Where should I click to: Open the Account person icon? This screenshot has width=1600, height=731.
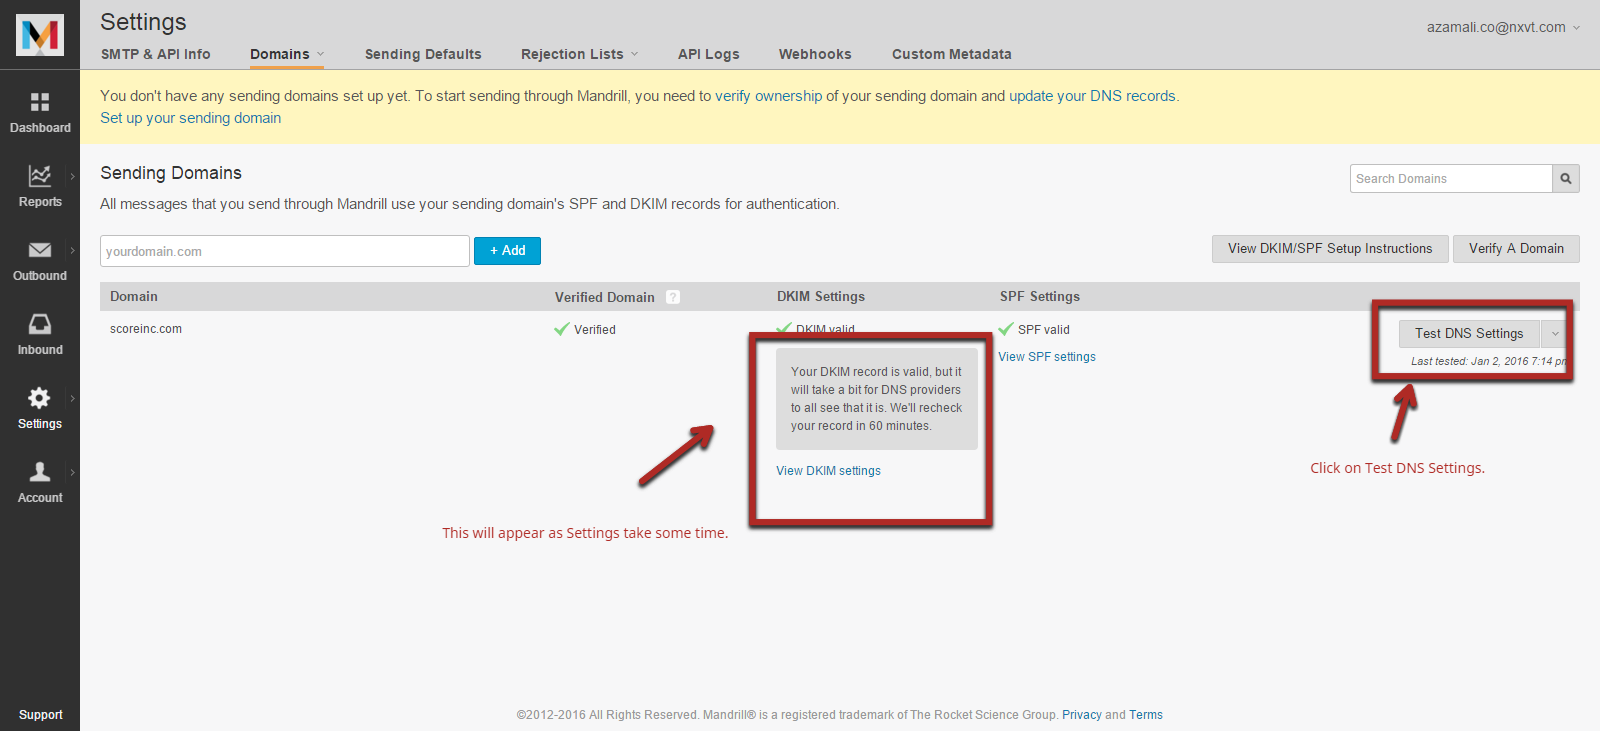pos(40,472)
